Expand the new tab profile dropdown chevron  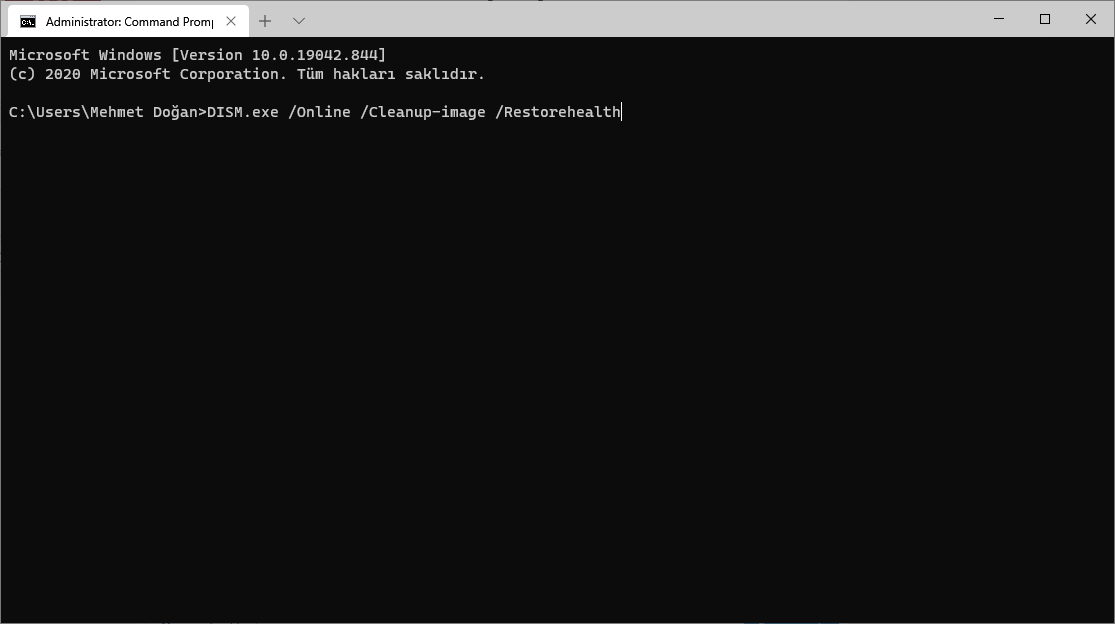(x=299, y=21)
